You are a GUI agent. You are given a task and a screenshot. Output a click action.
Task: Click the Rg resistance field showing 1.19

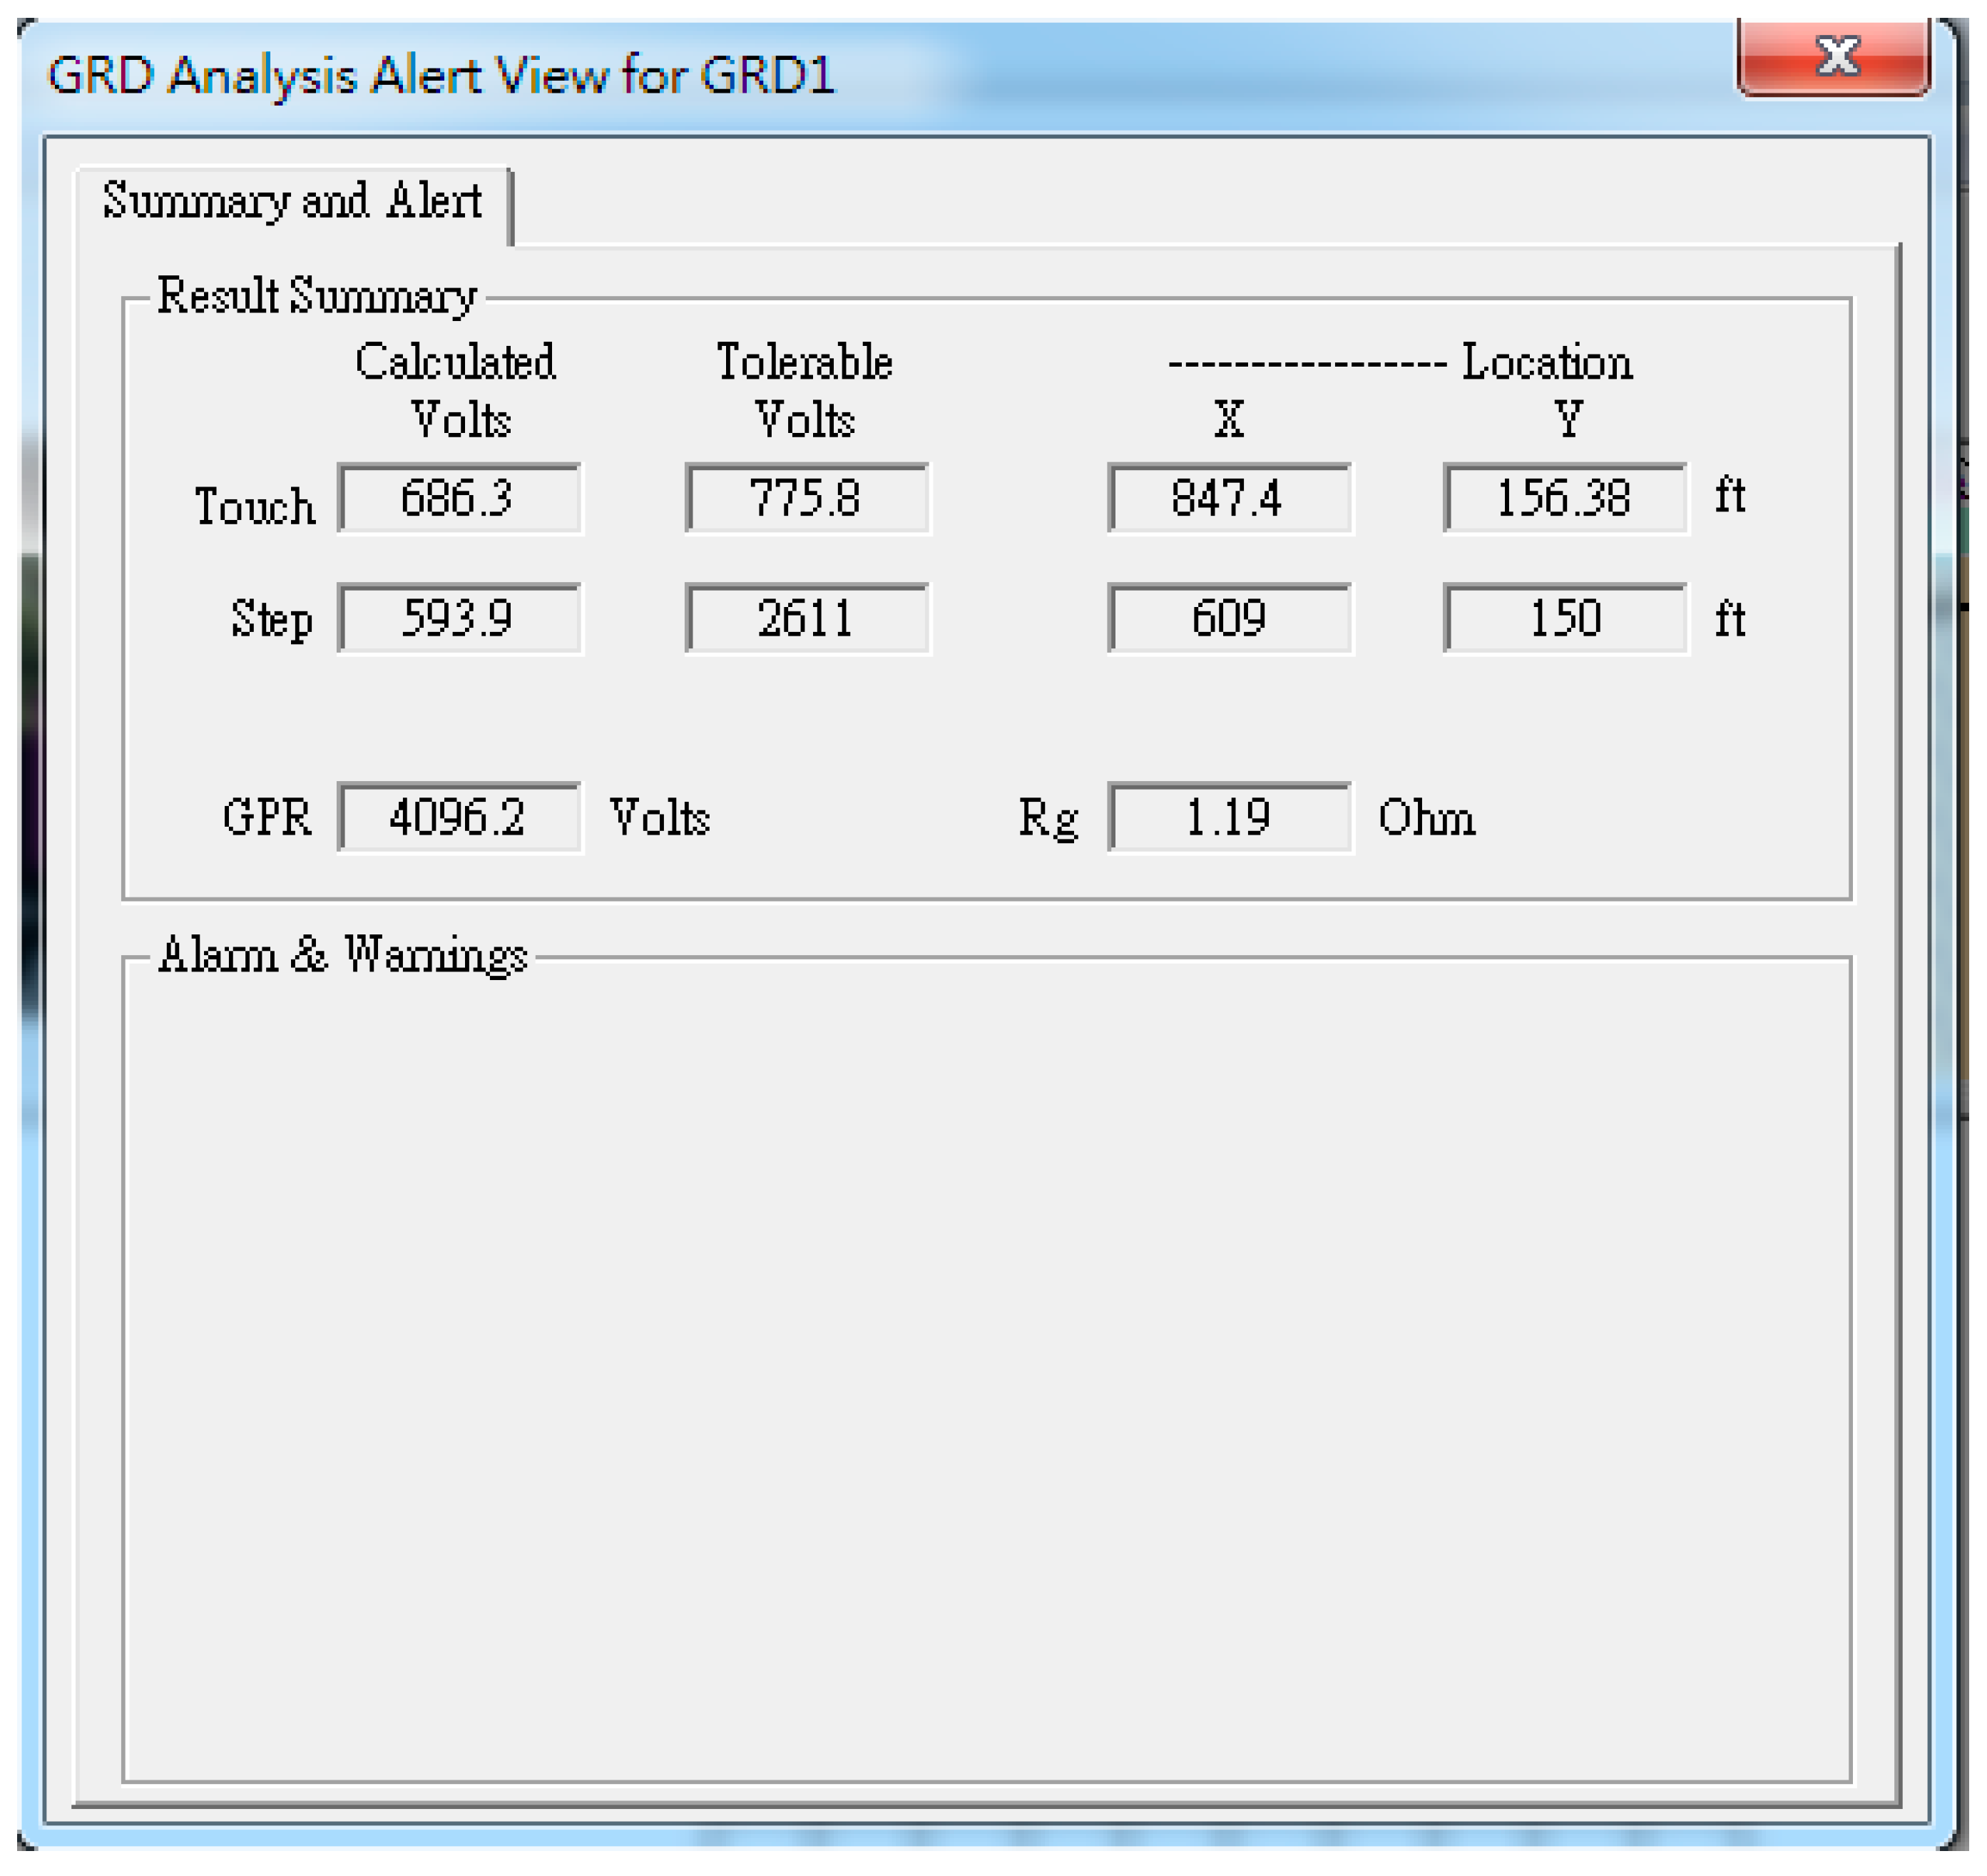(1229, 818)
